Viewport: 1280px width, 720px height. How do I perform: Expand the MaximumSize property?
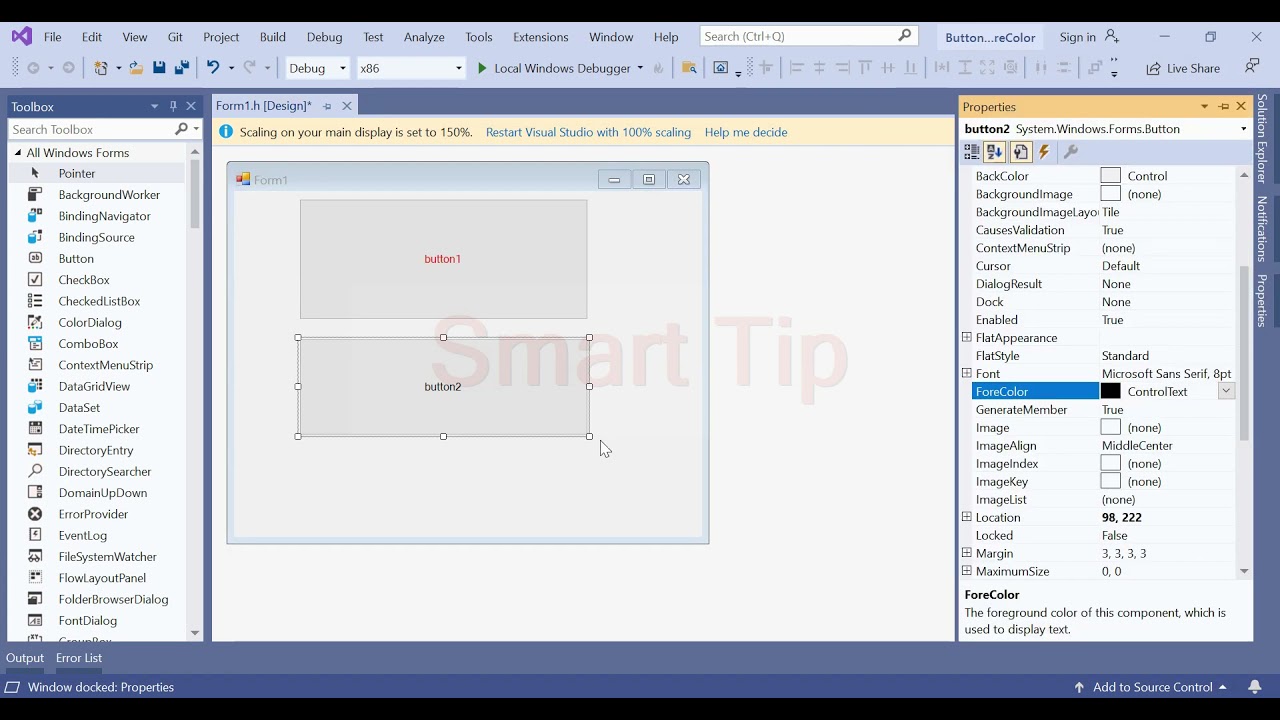(967, 571)
